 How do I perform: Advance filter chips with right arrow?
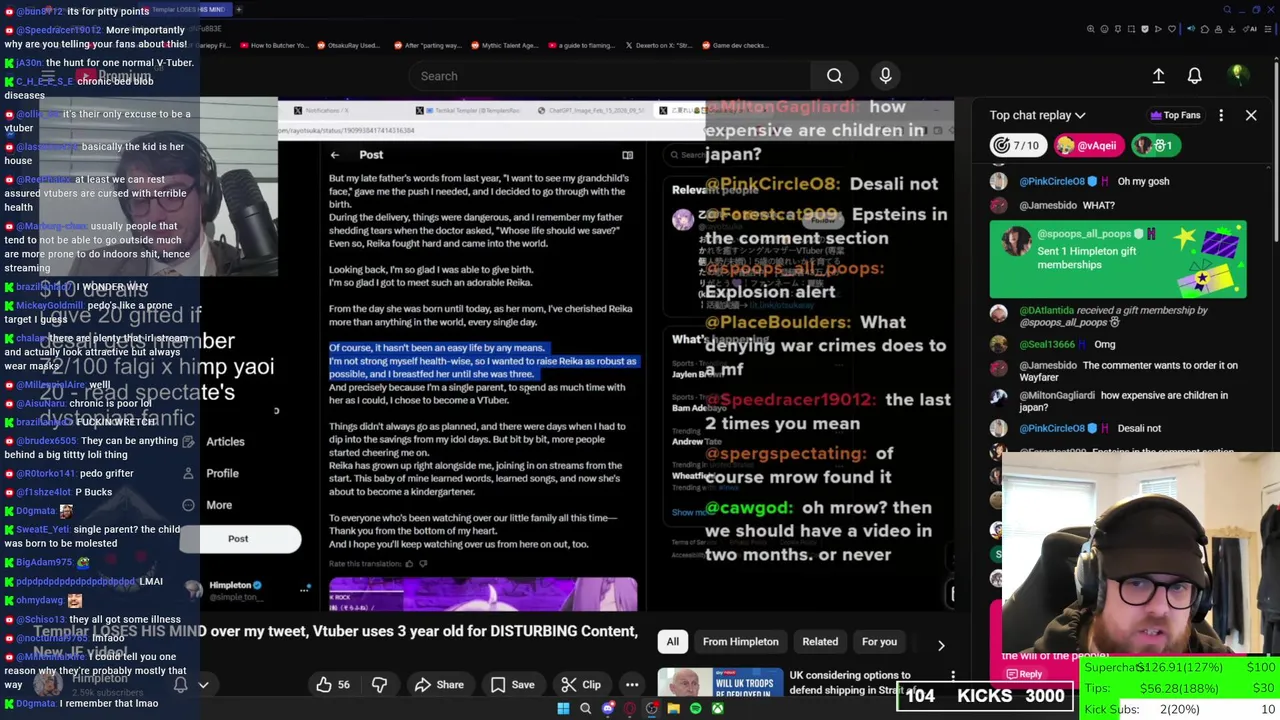click(941, 645)
